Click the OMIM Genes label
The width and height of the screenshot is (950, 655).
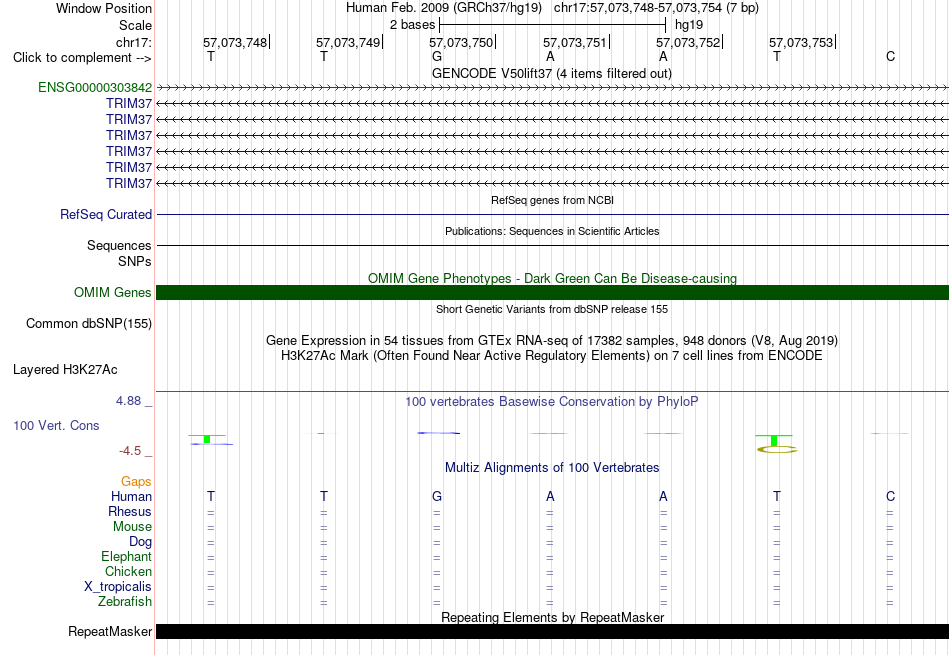[x=112, y=293]
